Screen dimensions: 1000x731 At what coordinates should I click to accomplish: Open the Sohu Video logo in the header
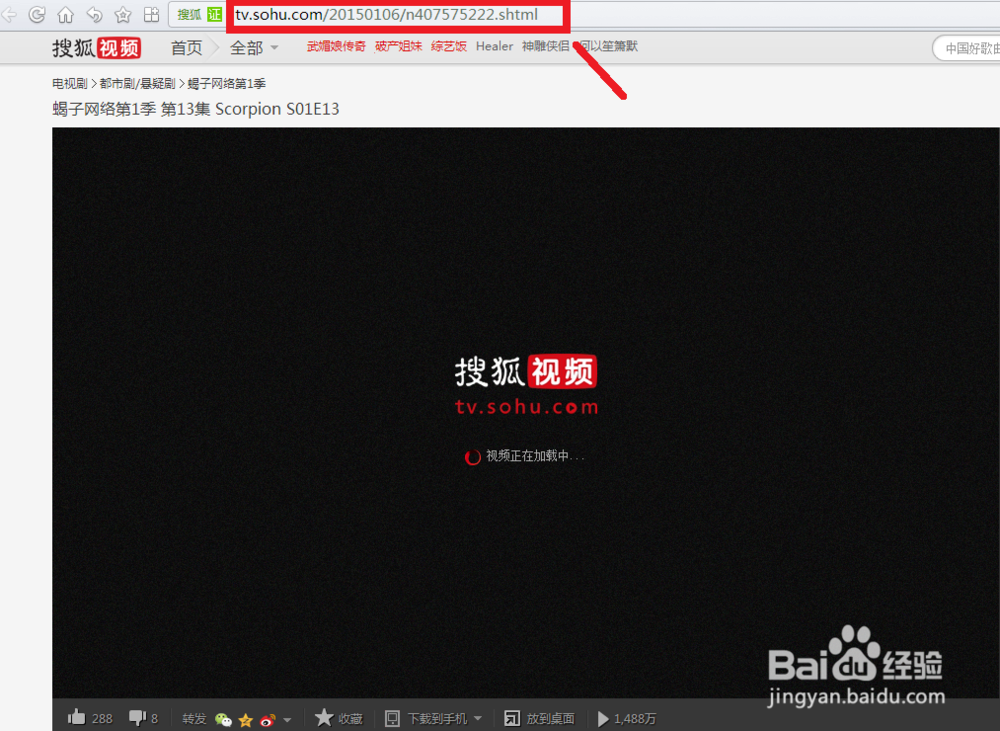[x=96, y=48]
